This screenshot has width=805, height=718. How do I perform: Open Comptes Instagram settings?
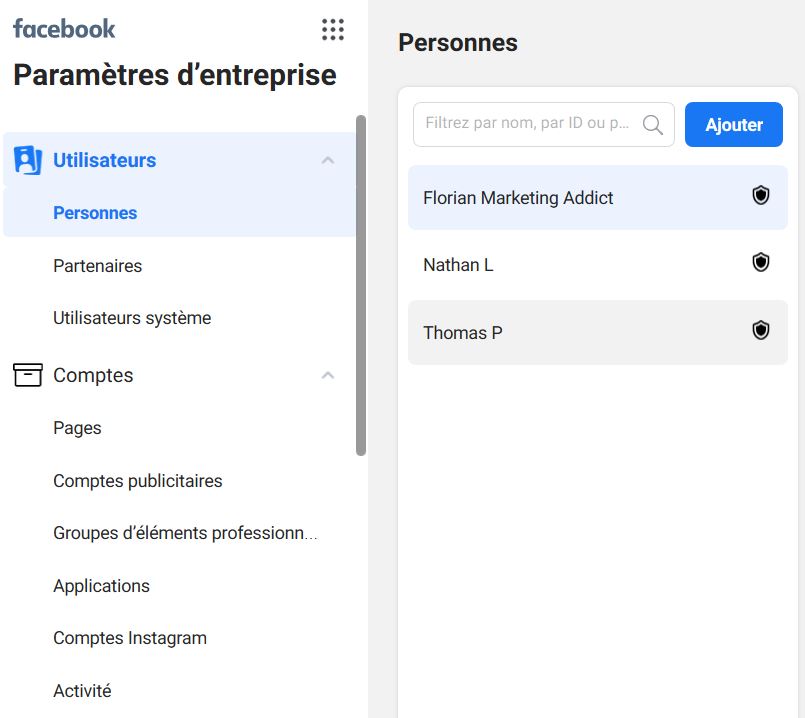(x=130, y=638)
